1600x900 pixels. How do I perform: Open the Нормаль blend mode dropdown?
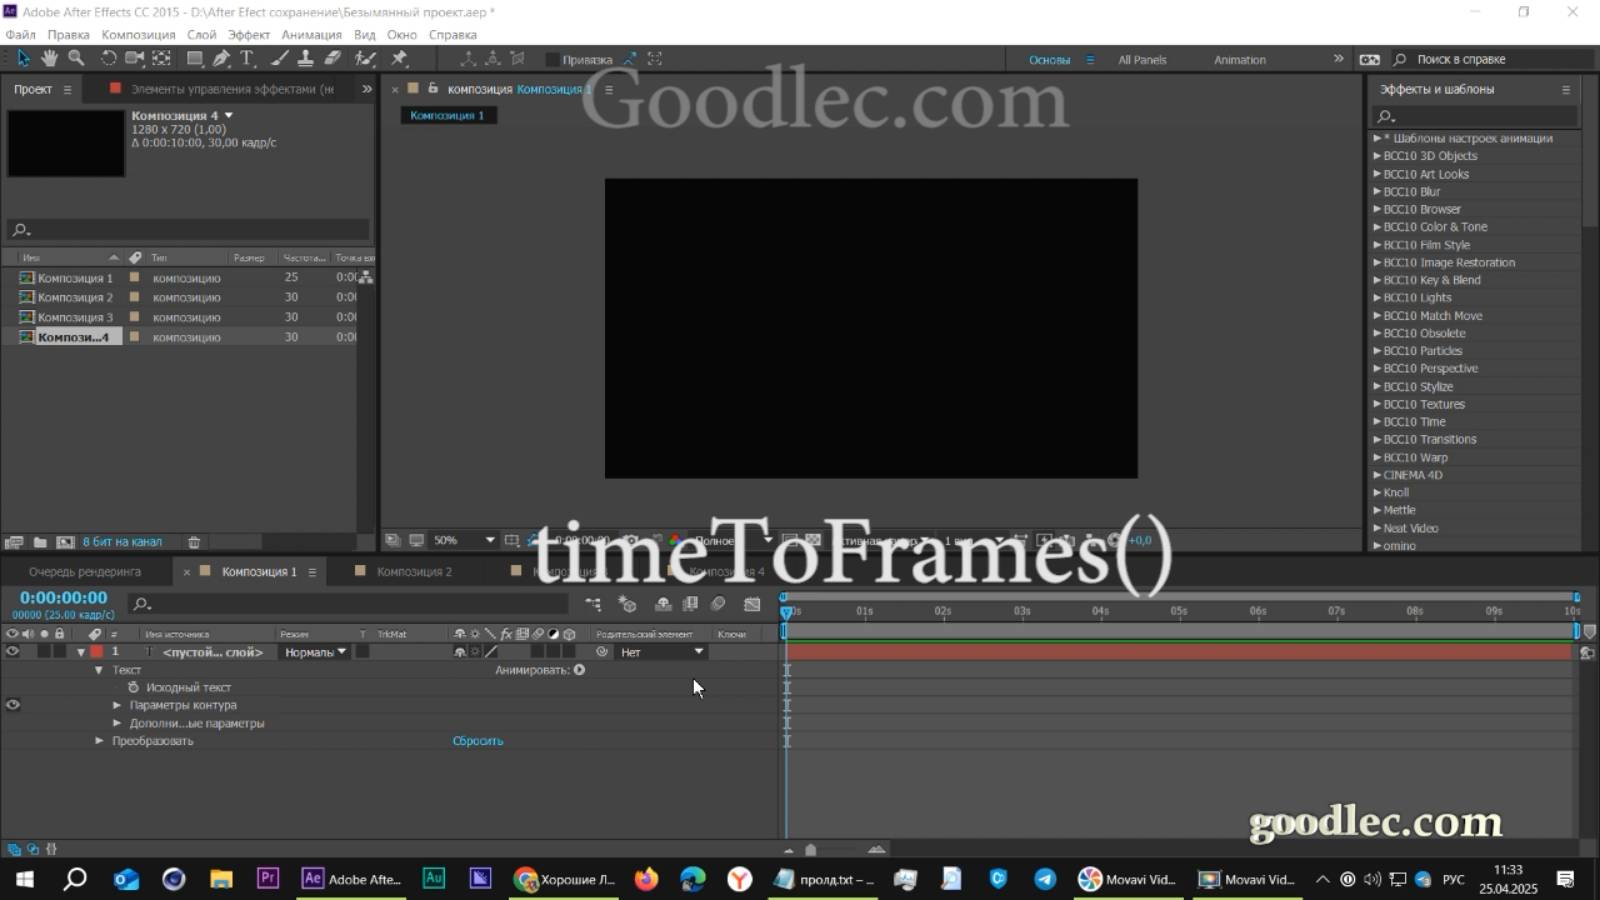pos(313,651)
